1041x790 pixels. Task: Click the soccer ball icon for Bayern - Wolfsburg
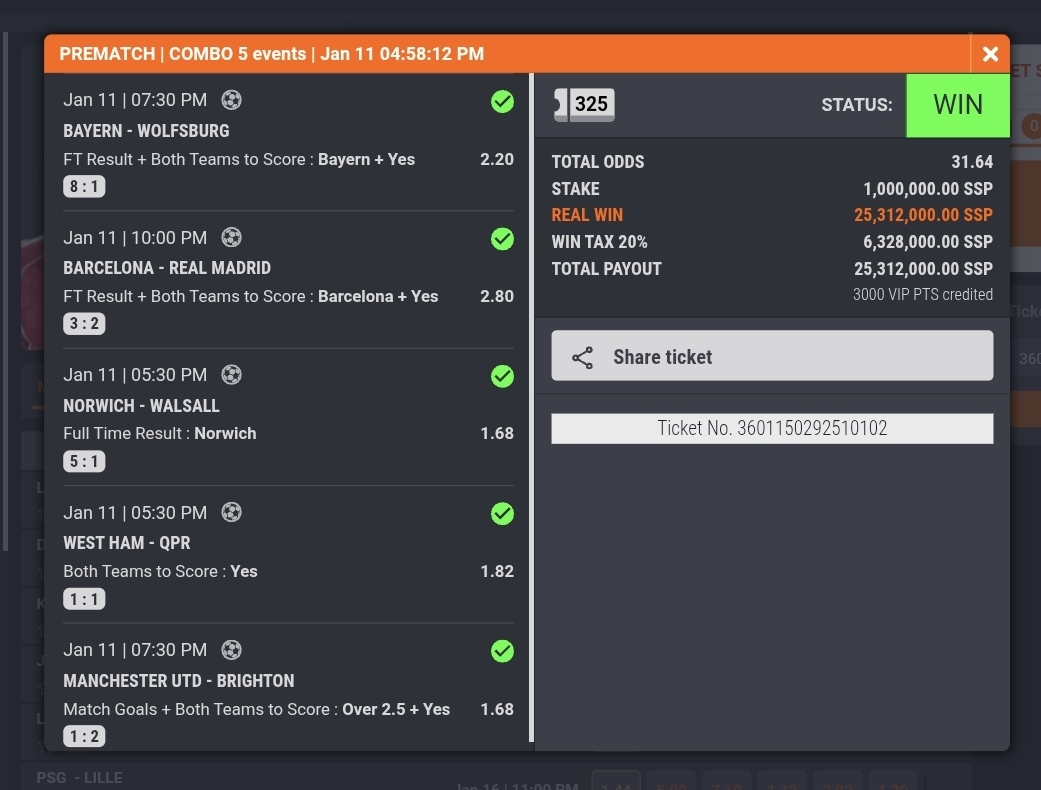pyautogui.click(x=231, y=100)
